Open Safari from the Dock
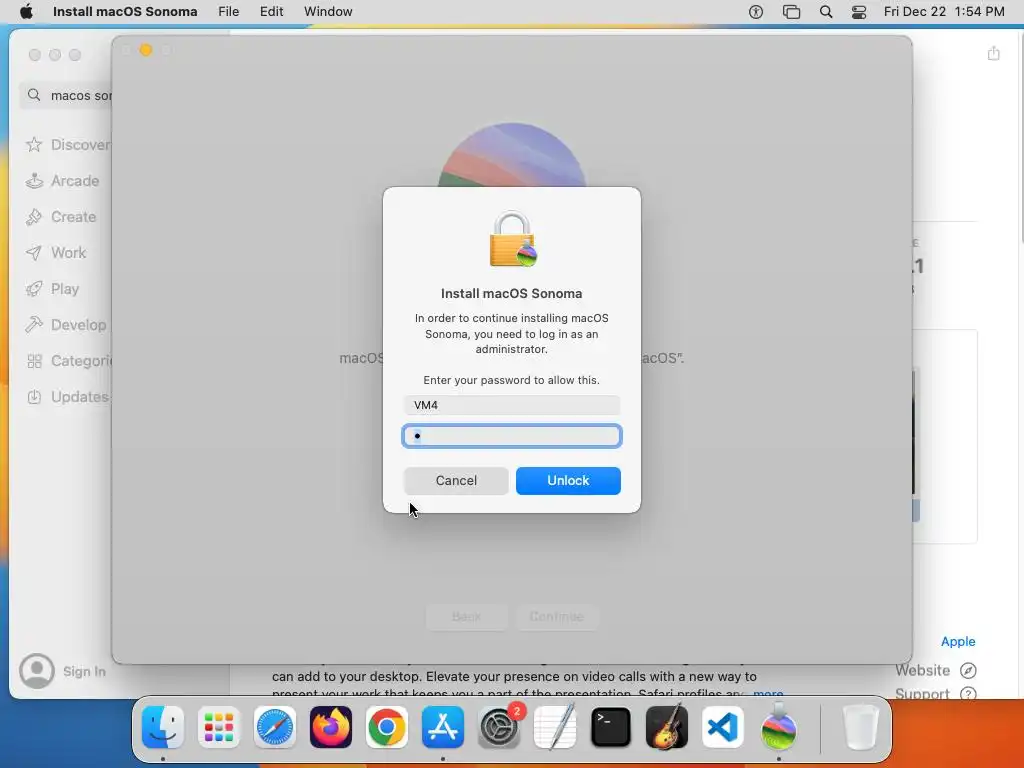 coord(275,727)
